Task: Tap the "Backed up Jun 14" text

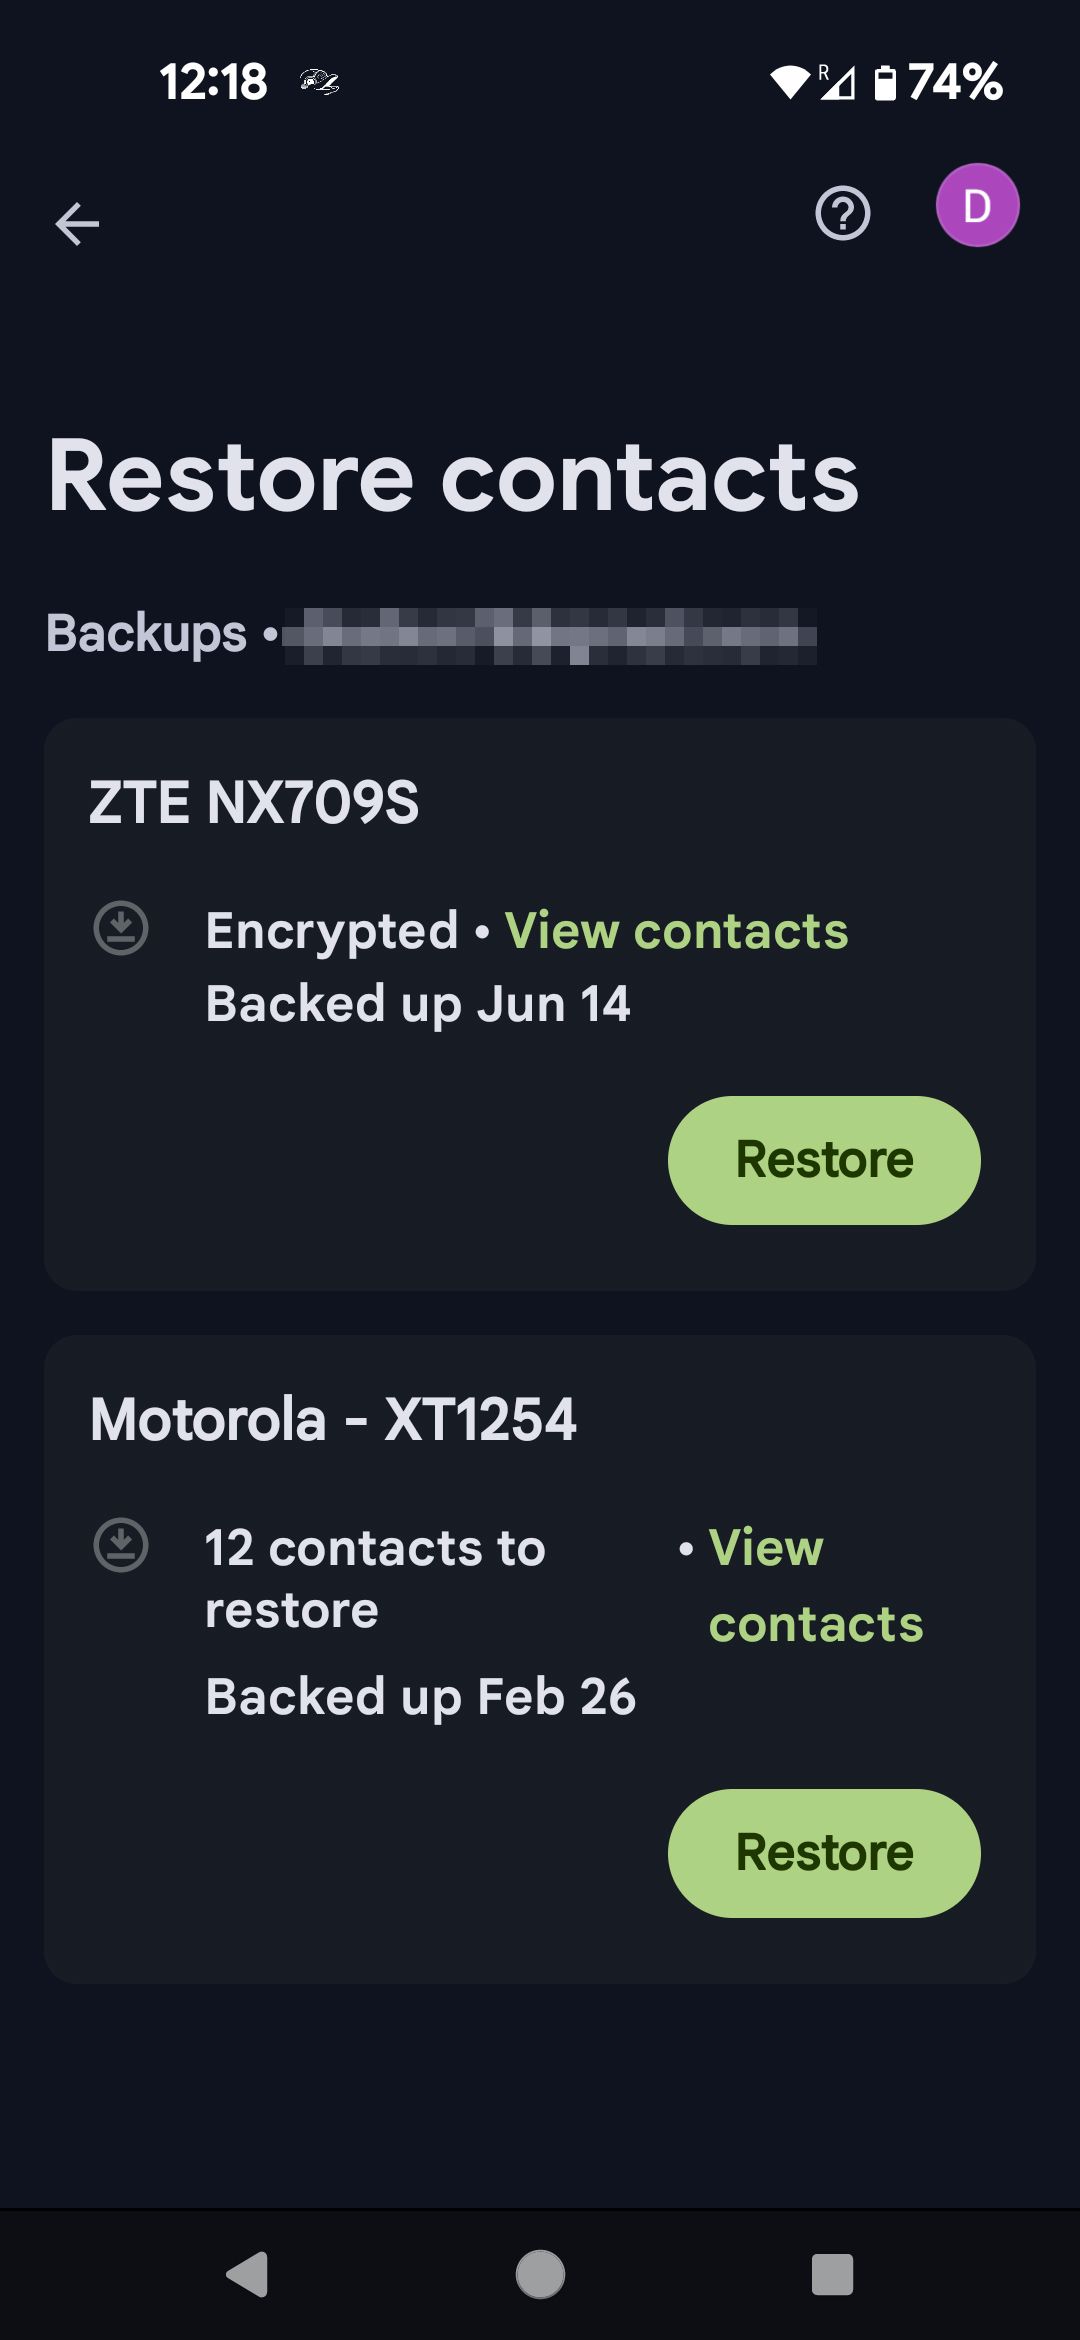Action: click(x=418, y=1004)
